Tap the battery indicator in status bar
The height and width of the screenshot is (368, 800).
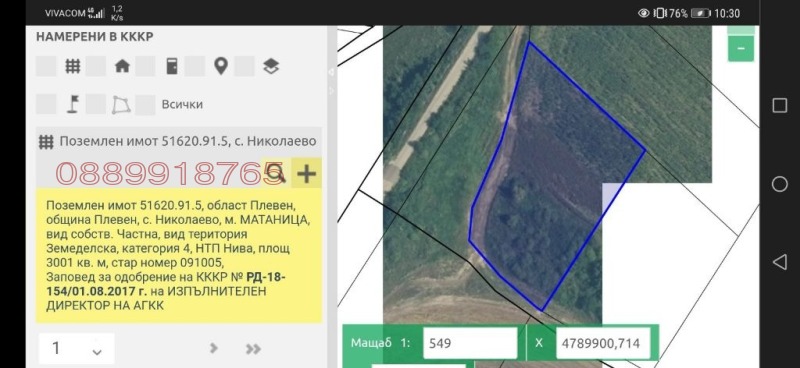coord(701,13)
